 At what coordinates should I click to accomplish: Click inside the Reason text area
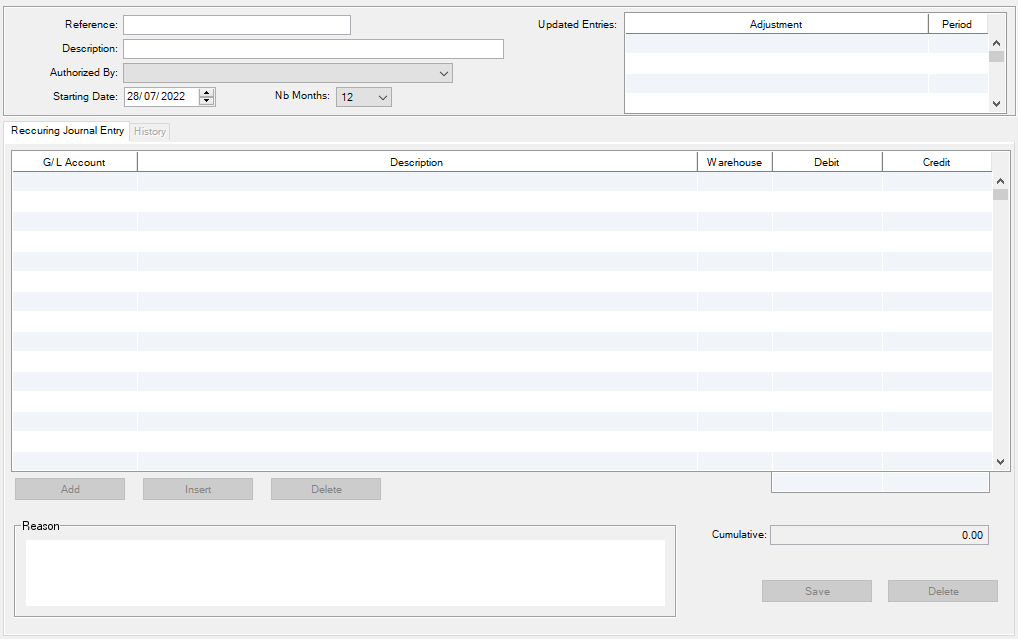pyautogui.click(x=345, y=572)
